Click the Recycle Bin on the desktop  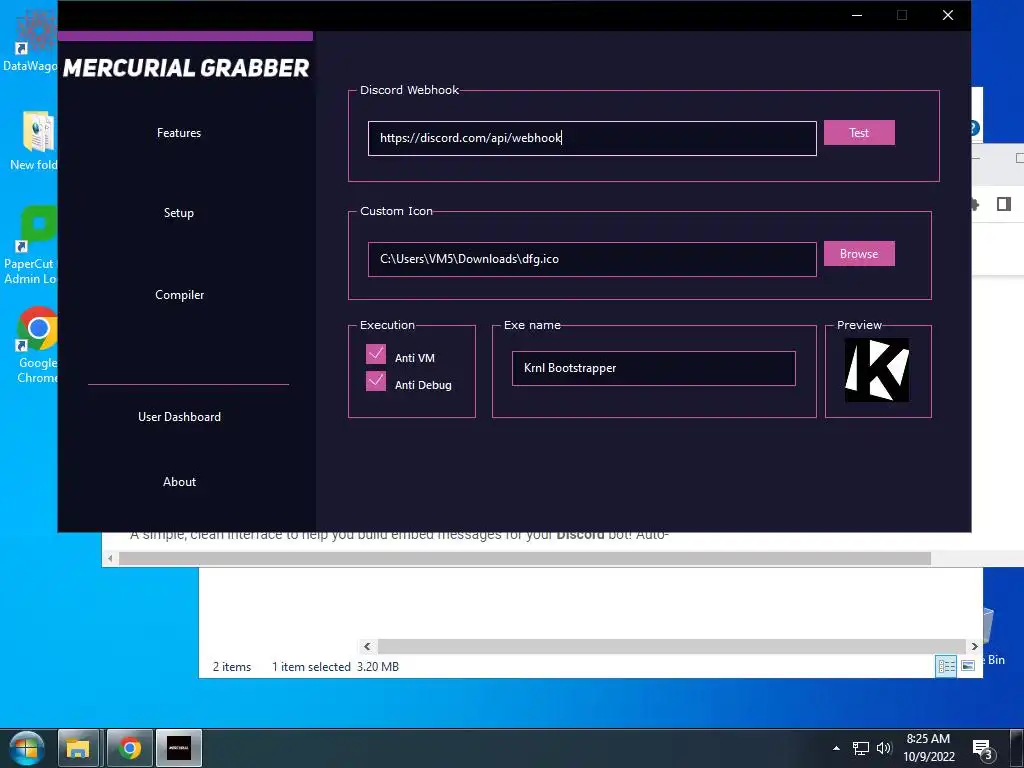tap(993, 637)
